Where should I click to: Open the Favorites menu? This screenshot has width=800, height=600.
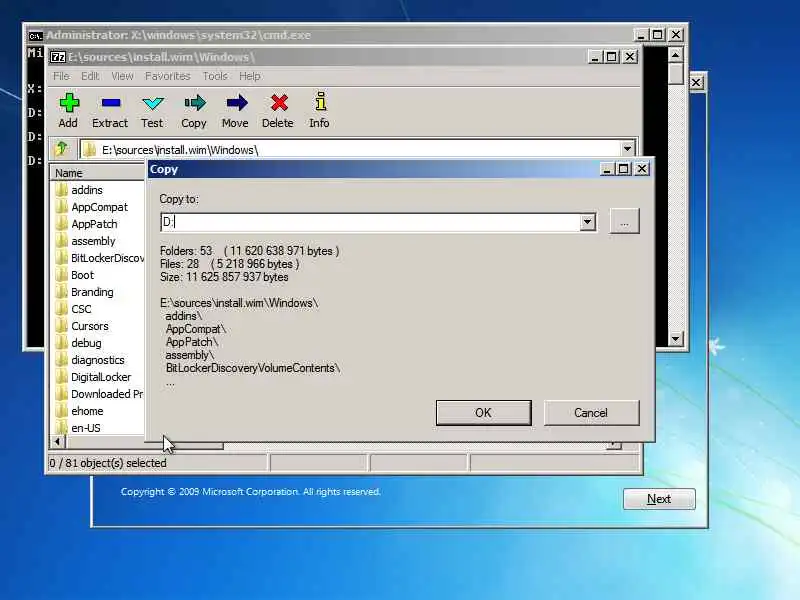click(168, 76)
